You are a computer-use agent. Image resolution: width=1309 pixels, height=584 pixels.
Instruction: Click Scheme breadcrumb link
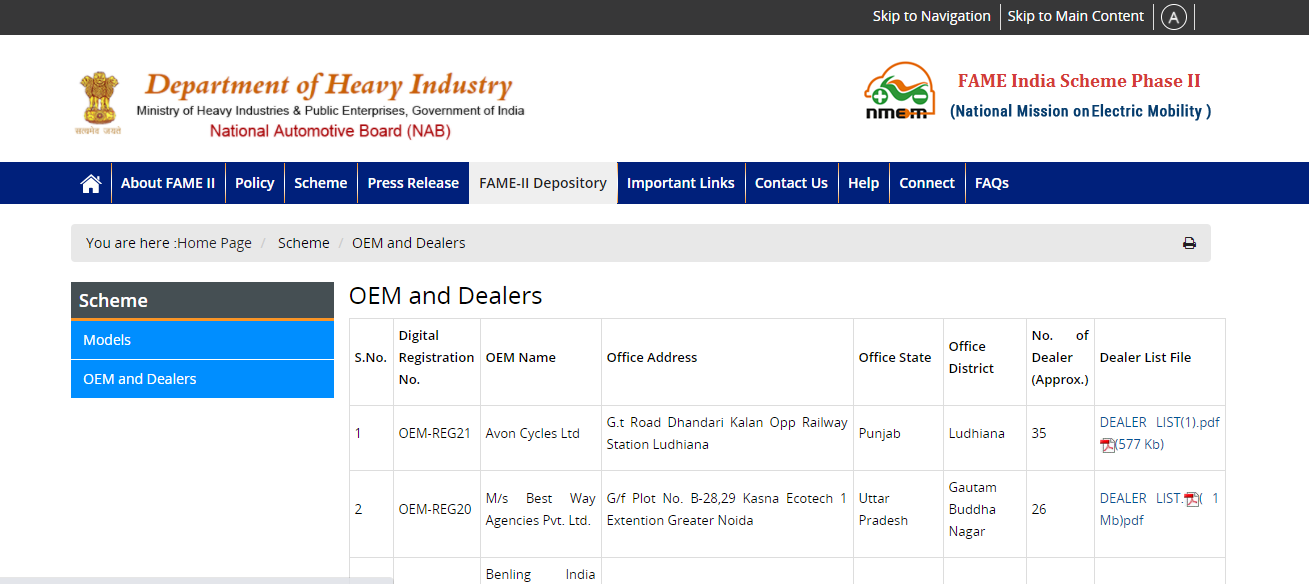[304, 243]
